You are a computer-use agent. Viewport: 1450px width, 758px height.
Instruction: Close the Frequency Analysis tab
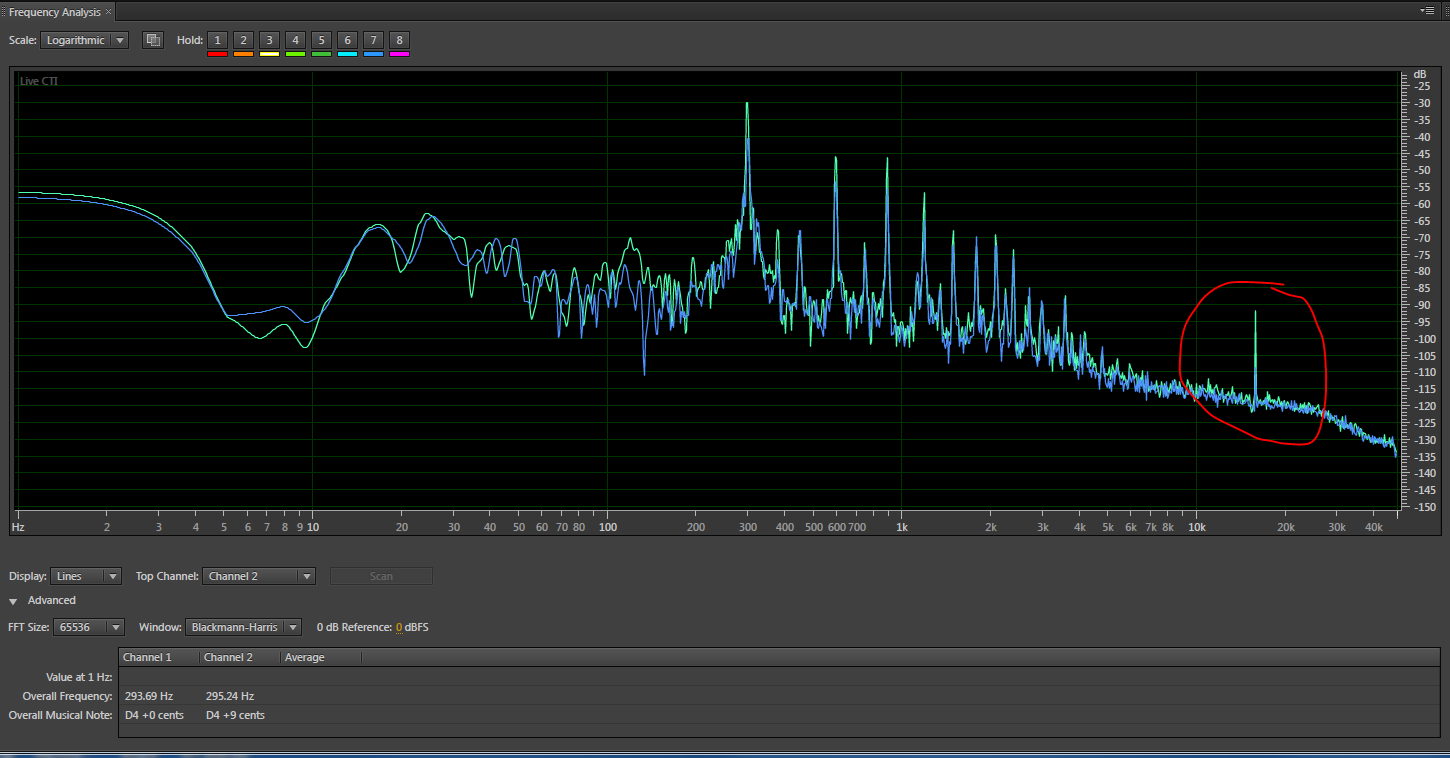pyautogui.click(x=108, y=12)
